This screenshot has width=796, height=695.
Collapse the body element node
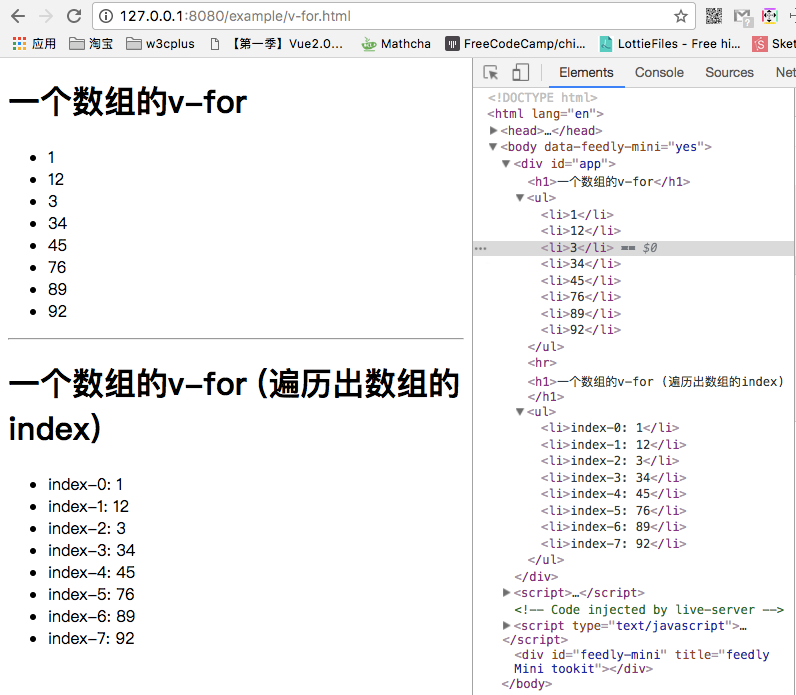point(492,147)
